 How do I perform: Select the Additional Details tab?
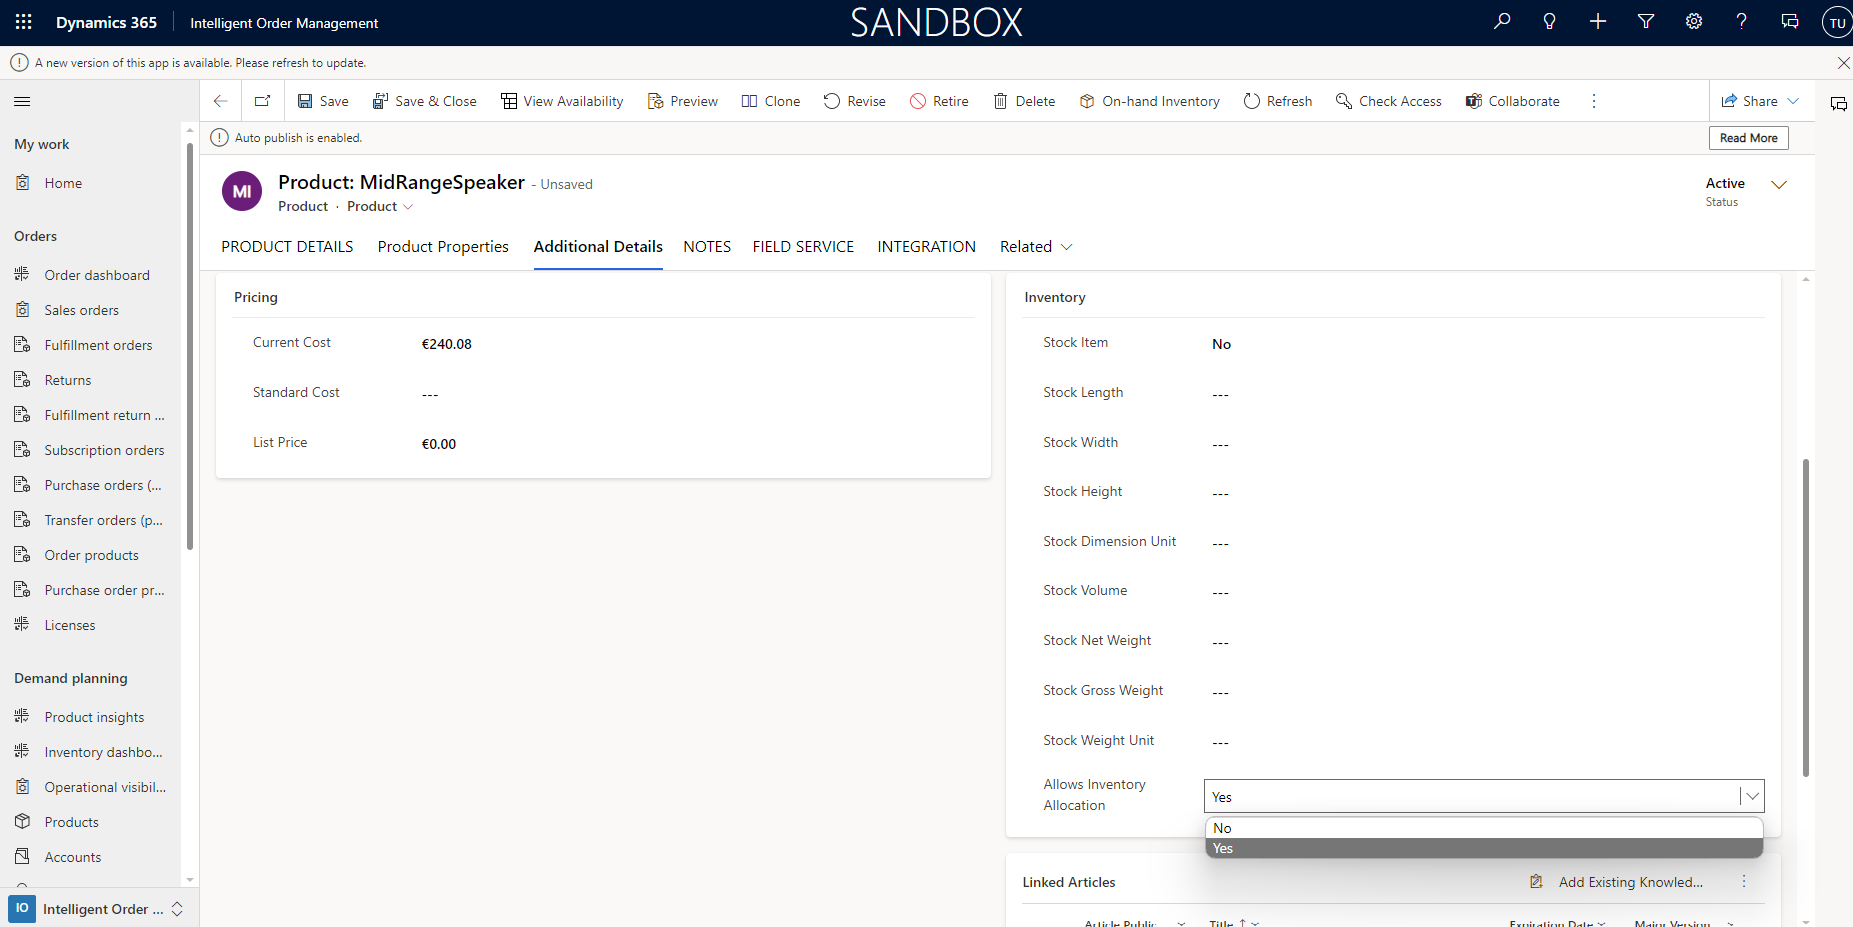[x=598, y=247]
